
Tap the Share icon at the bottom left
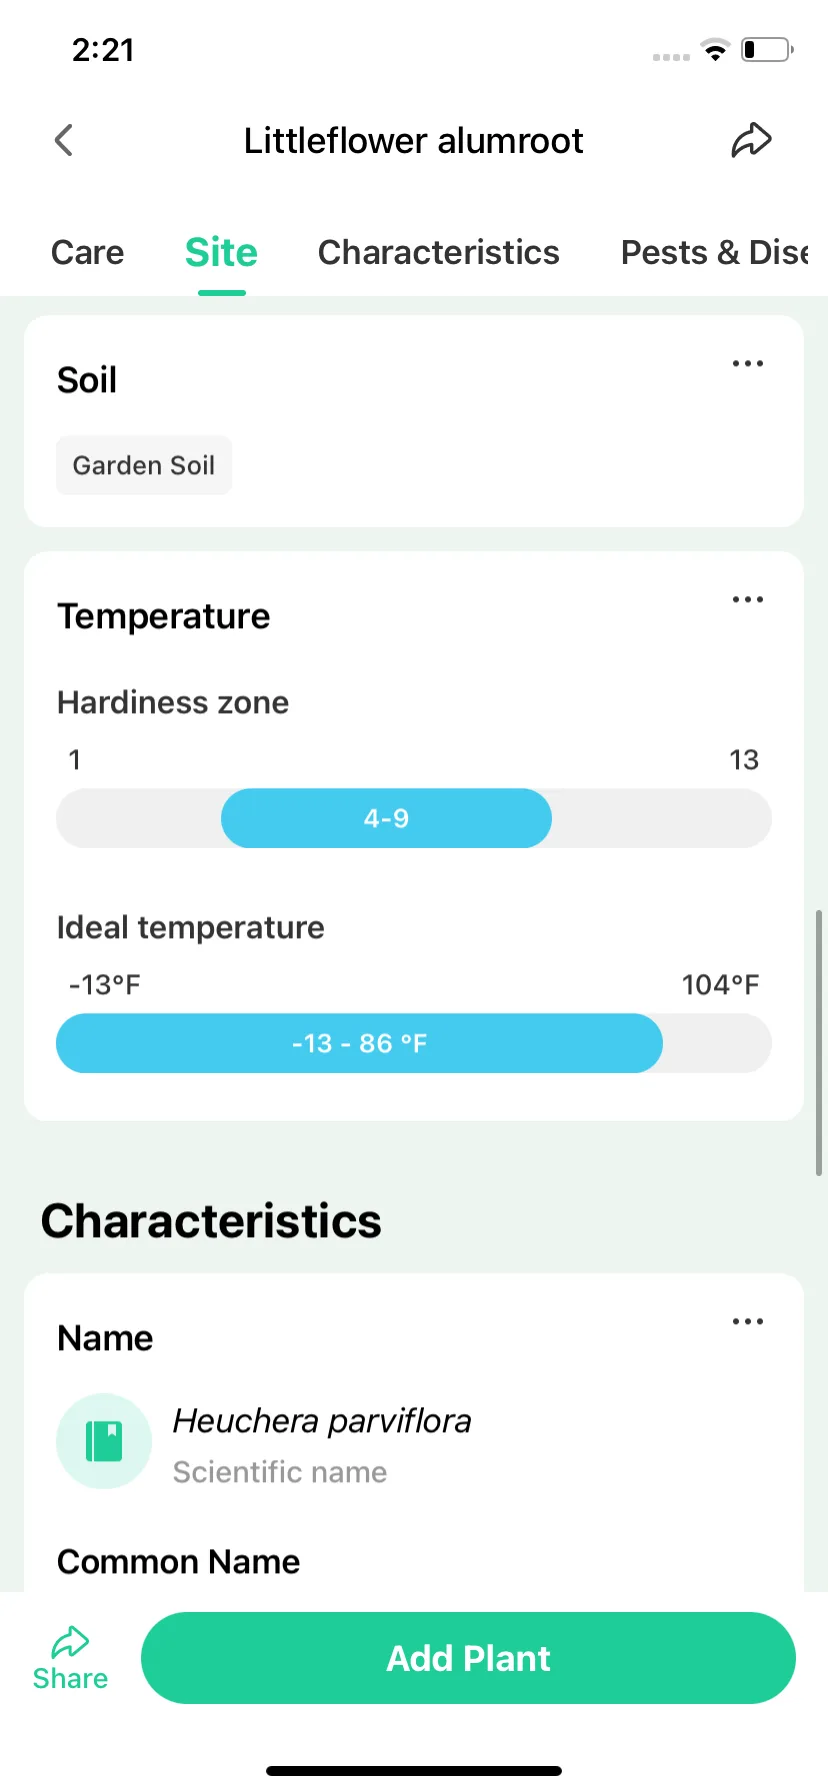70,1658
